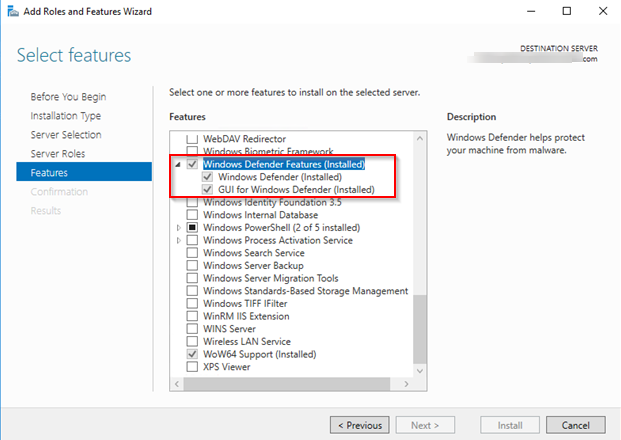Open the Server Roles page
The image size is (621, 440).
click(58, 154)
